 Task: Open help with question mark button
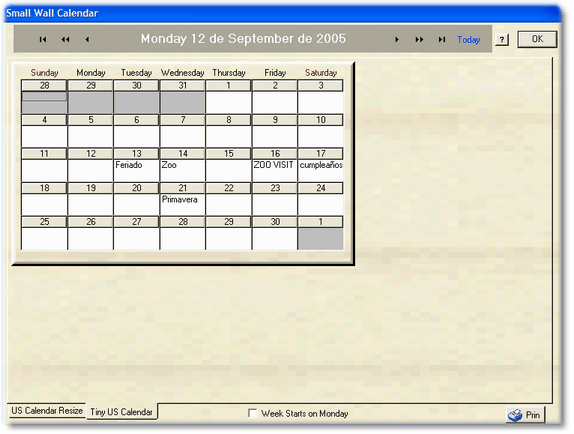pos(502,40)
